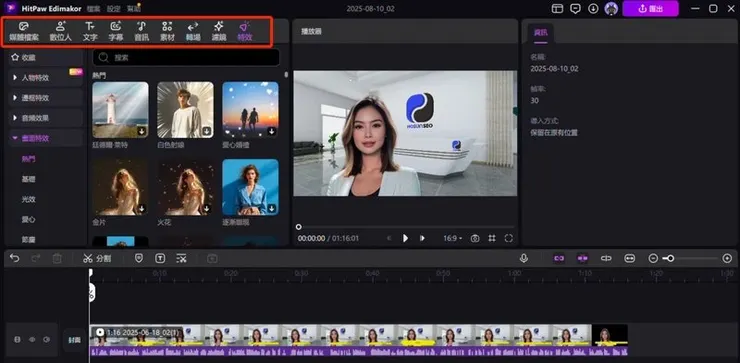
Task: Click the effects search field
Action: click(186, 58)
